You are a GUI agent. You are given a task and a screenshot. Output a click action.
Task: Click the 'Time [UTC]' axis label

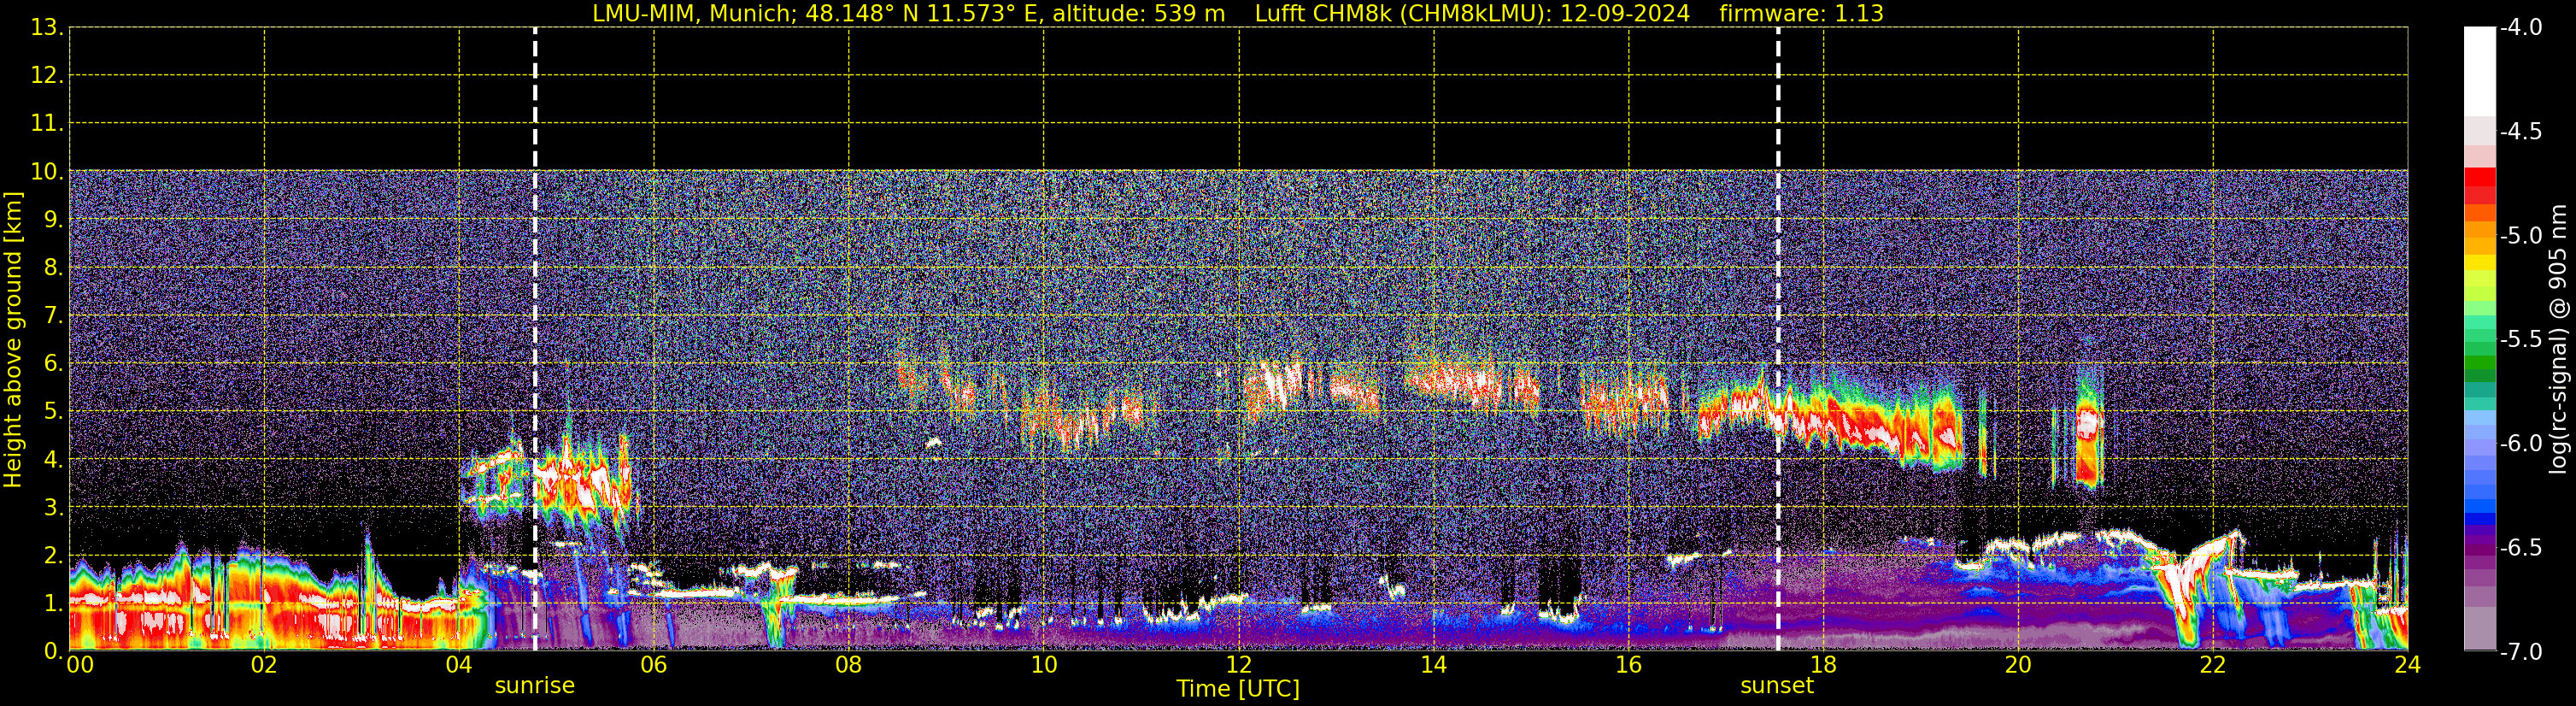tap(1238, 689)
